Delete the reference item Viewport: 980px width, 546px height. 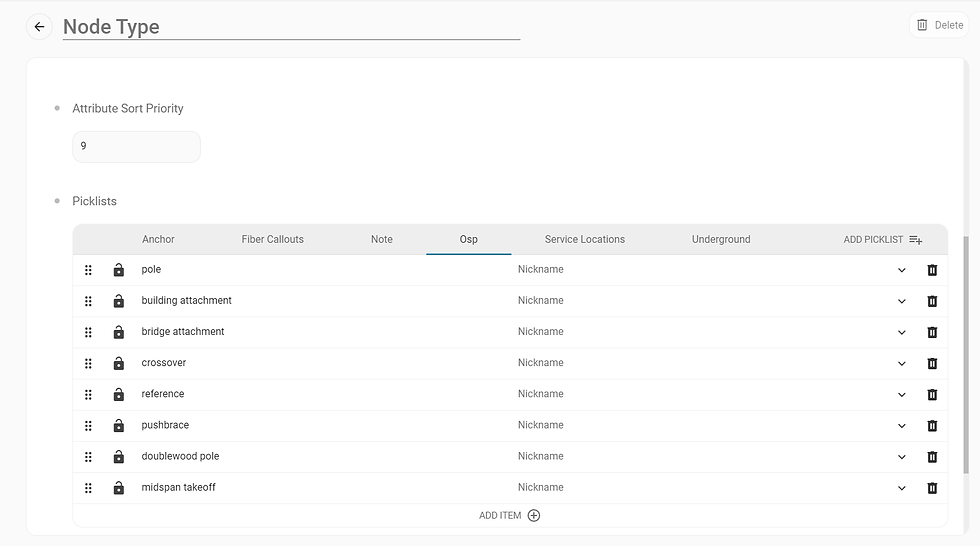click(x=932, y=395)
